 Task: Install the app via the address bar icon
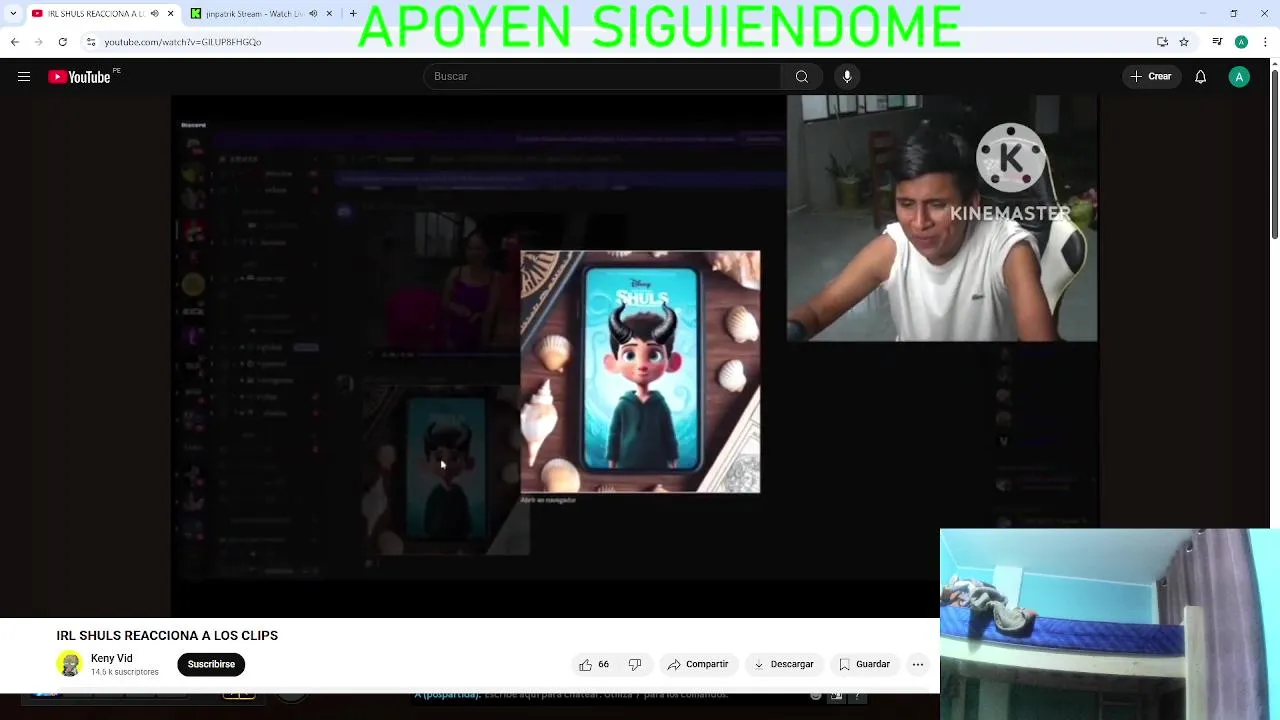(1162, 42)
